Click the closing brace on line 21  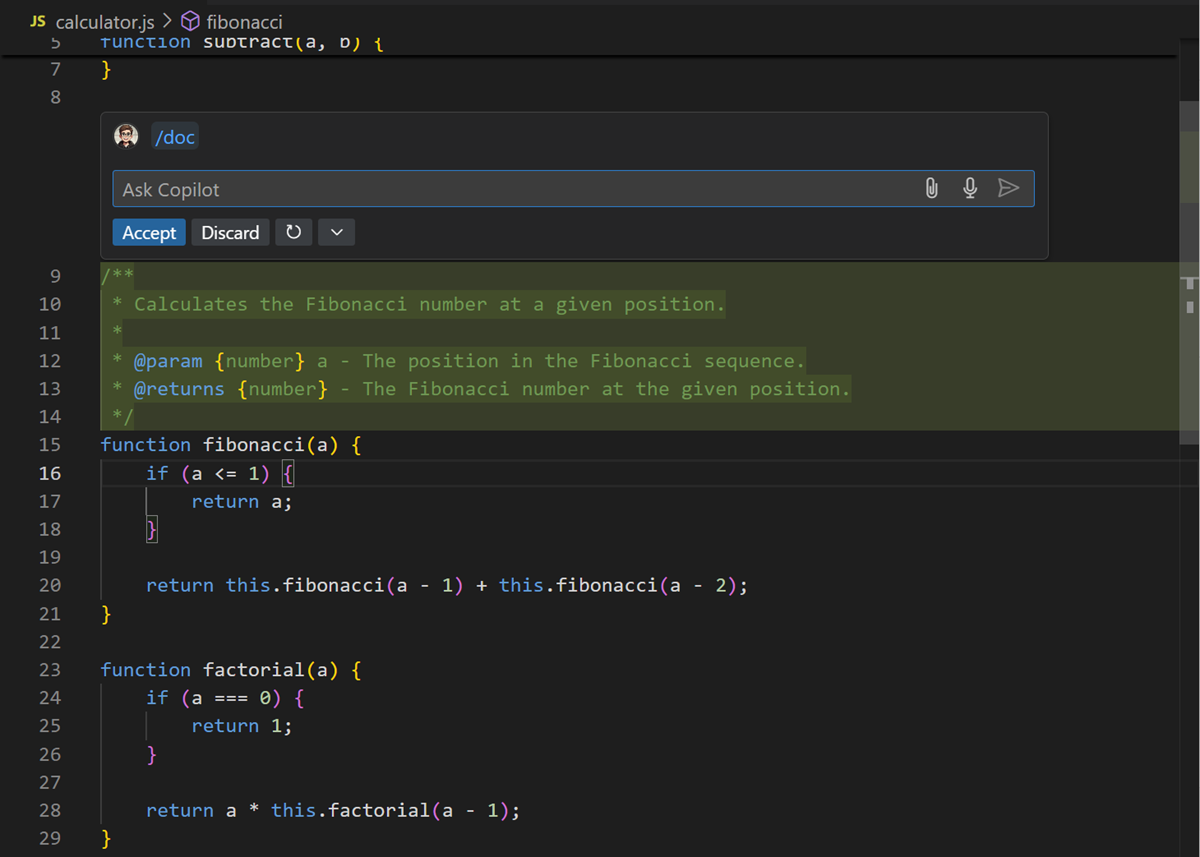point(106,614)
